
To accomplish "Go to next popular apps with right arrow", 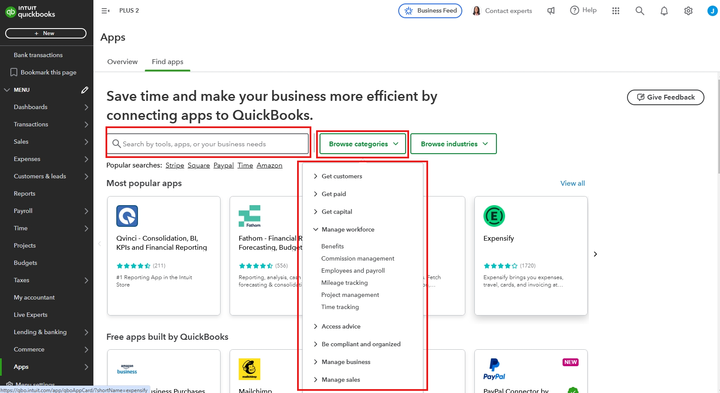I will 595,254.
